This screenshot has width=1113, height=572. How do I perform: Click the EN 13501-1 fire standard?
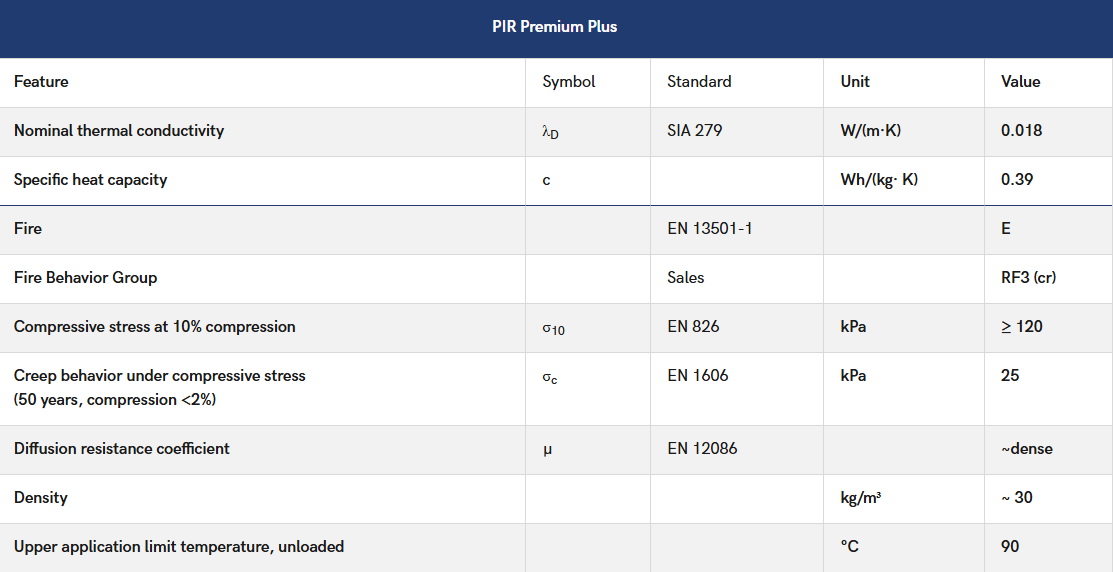[709, 229]
